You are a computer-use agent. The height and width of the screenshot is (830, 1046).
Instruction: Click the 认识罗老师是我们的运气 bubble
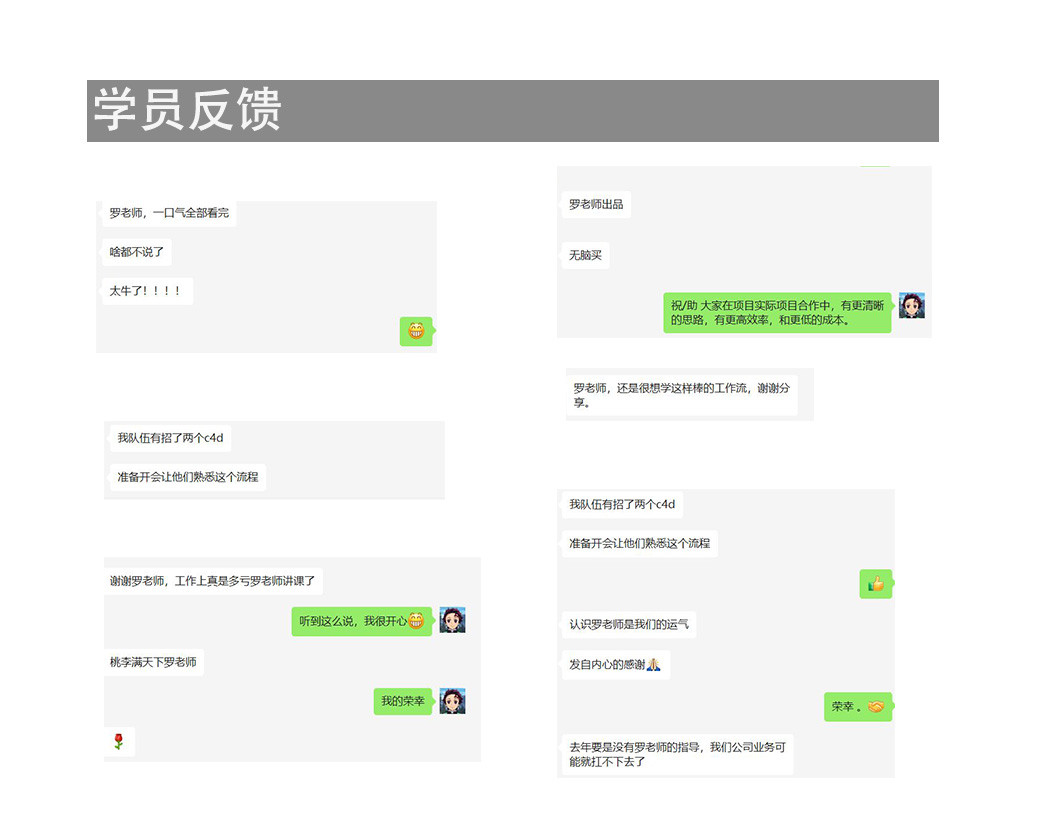(x=628, y=625)
